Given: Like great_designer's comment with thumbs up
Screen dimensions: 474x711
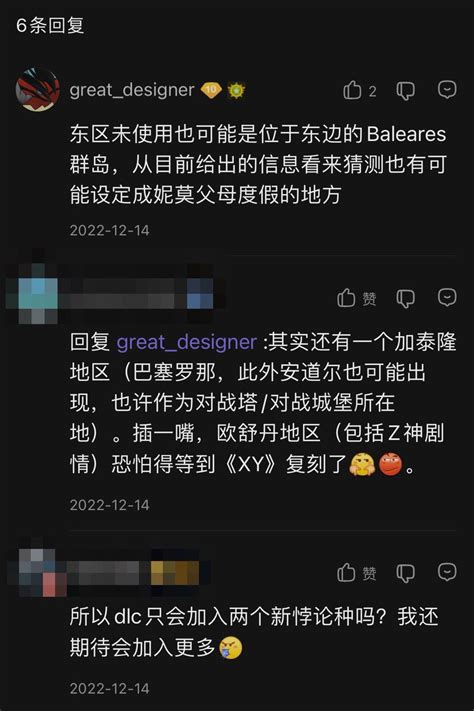Looking at the screenshot, I should pyautogui.click(x=352, y=90).
